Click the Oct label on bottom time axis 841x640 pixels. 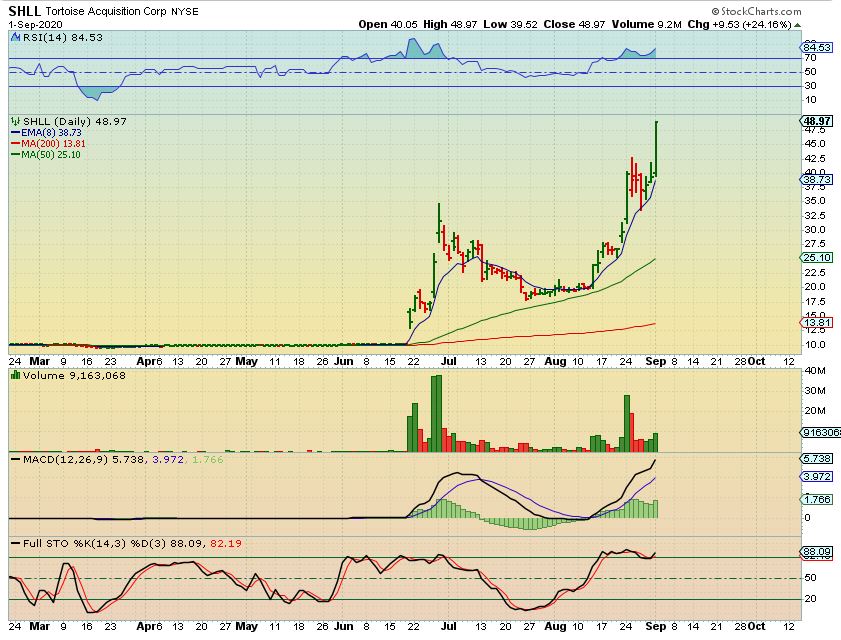pyautogui.click(x=756, y=626)
